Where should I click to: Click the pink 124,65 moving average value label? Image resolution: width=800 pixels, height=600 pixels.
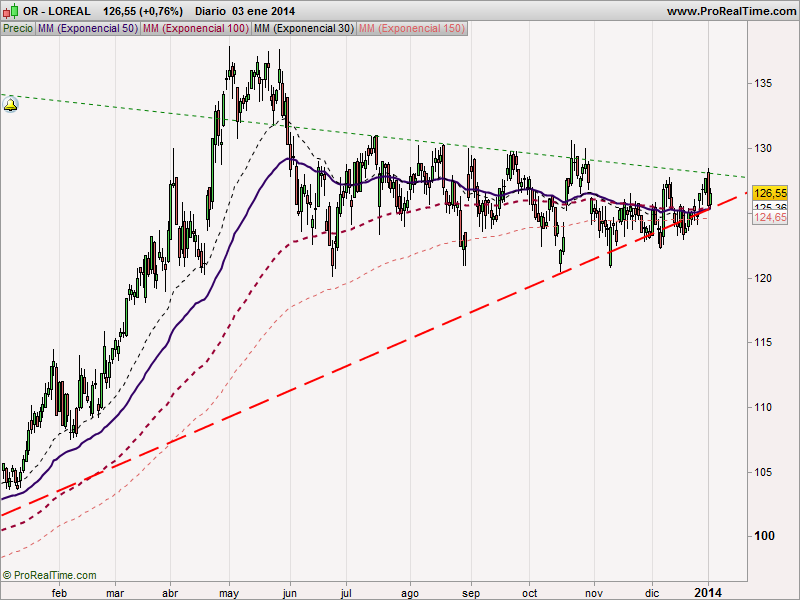coord(770,217)
